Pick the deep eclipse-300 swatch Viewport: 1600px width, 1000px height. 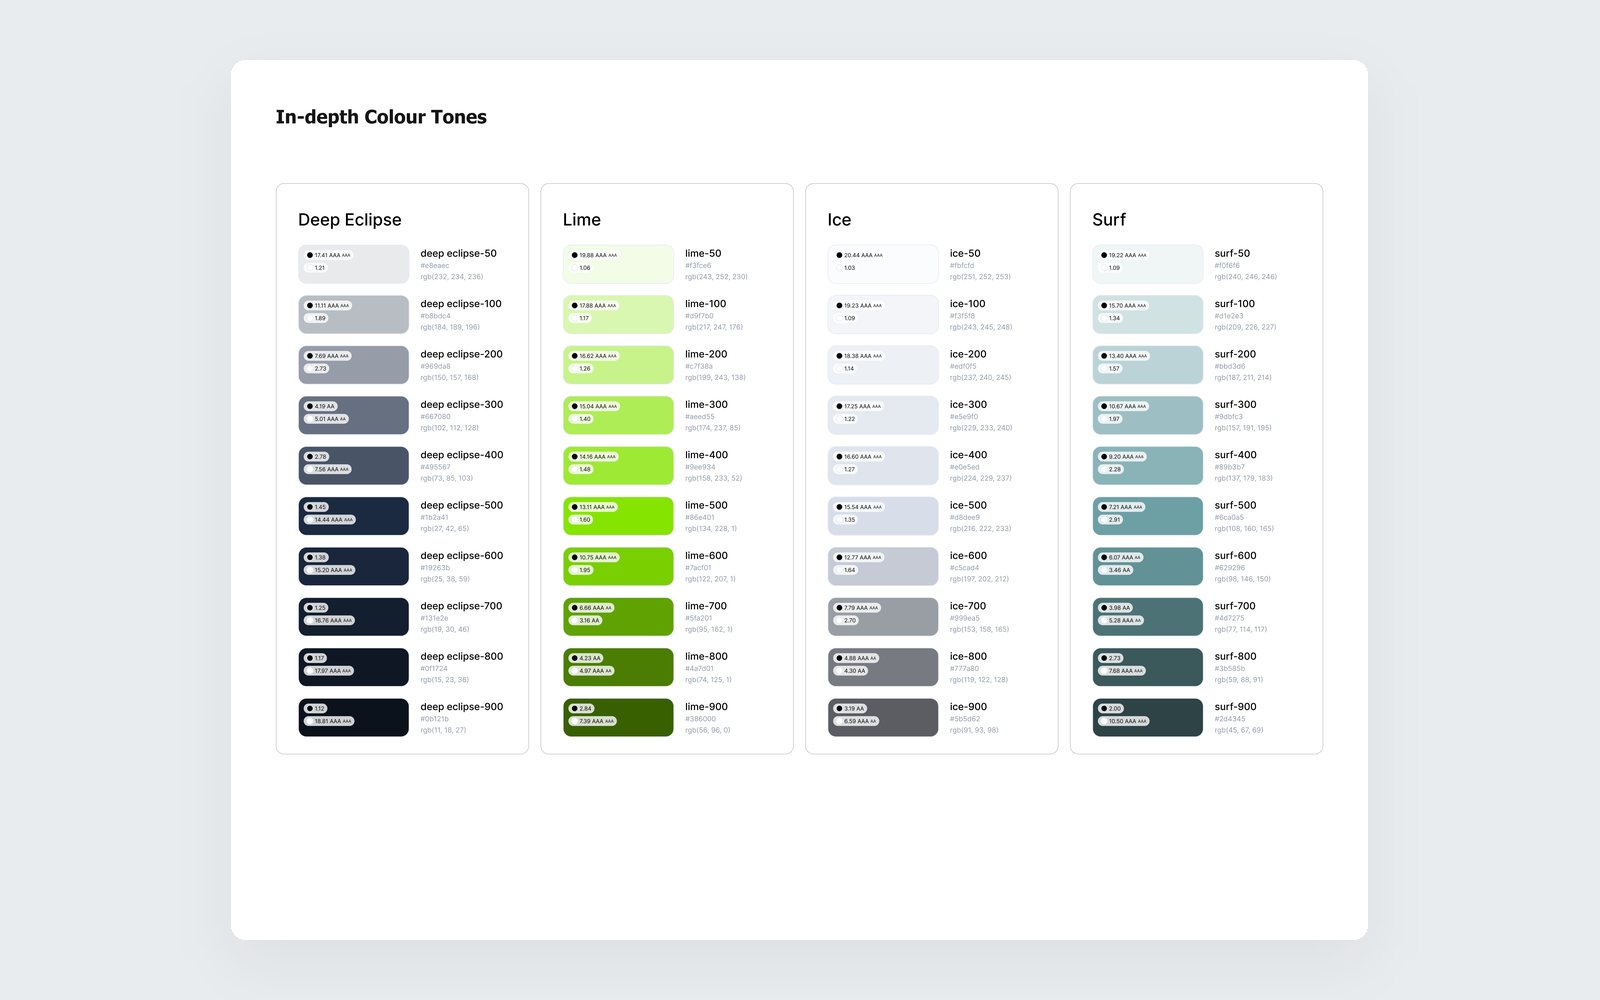[x=353, y=415]
